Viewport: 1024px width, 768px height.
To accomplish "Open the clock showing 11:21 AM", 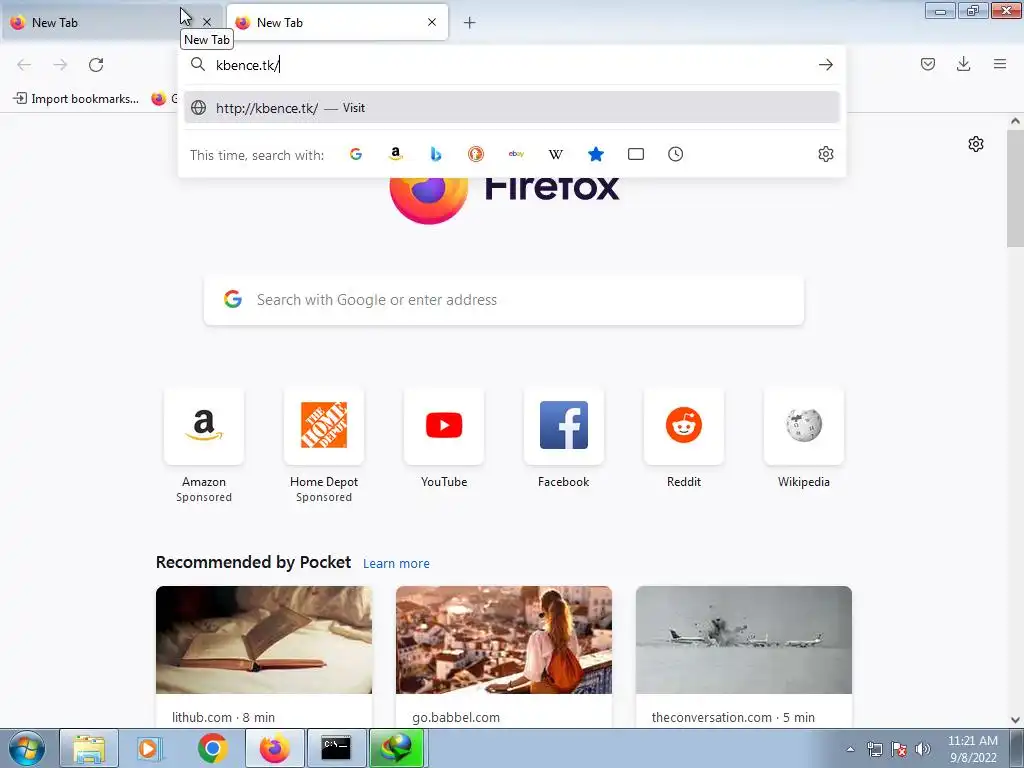I will point(972,749).
